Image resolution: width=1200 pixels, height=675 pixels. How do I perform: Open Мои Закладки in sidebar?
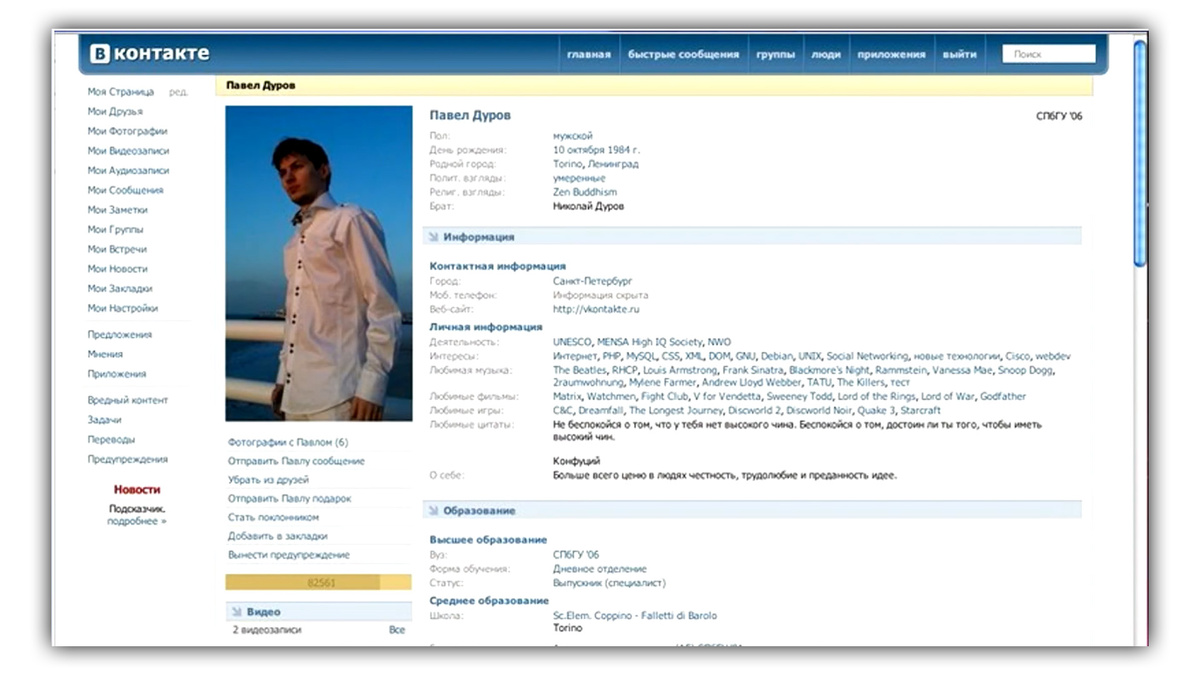119,288
